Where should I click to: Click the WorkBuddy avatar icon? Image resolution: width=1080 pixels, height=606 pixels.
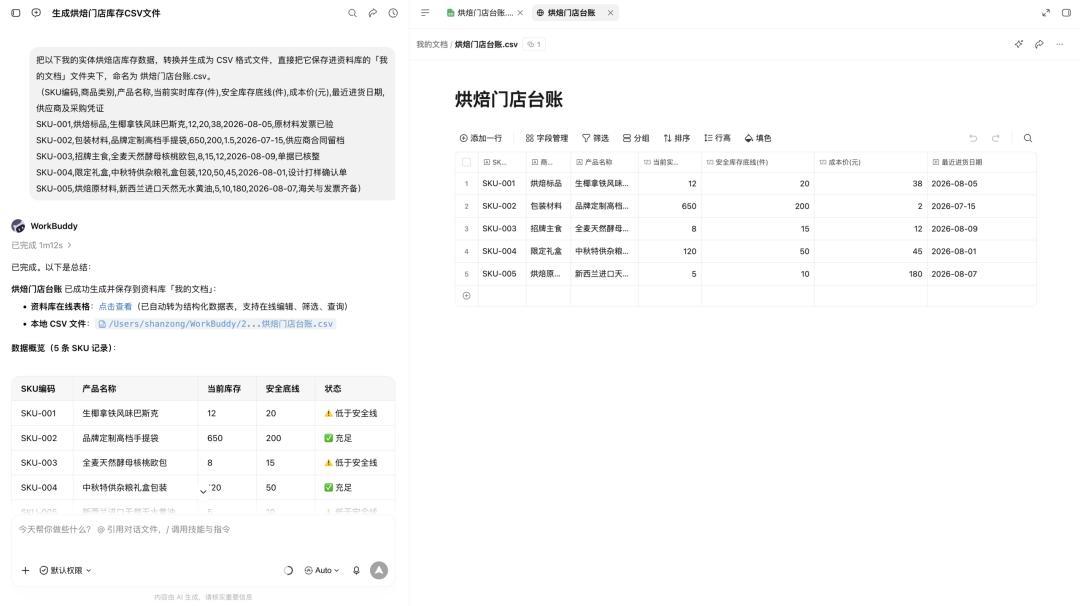18,226
